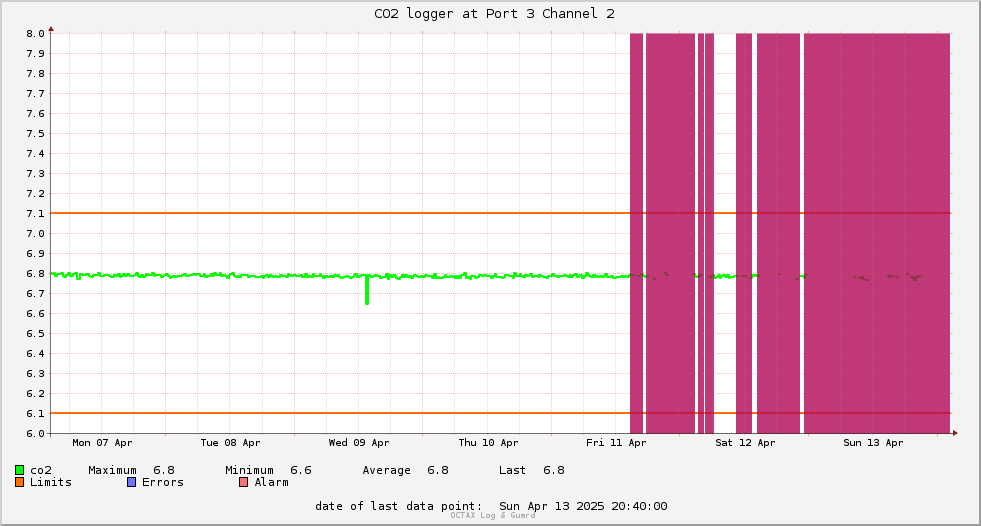Click the 'Errors' legend label

163,482
